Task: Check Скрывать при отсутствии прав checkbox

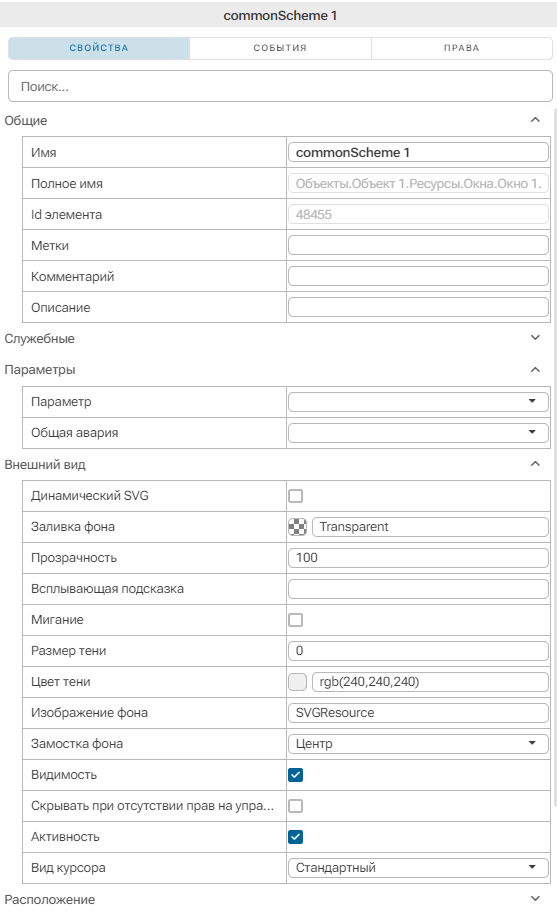Action: click(x=296, y=806)
